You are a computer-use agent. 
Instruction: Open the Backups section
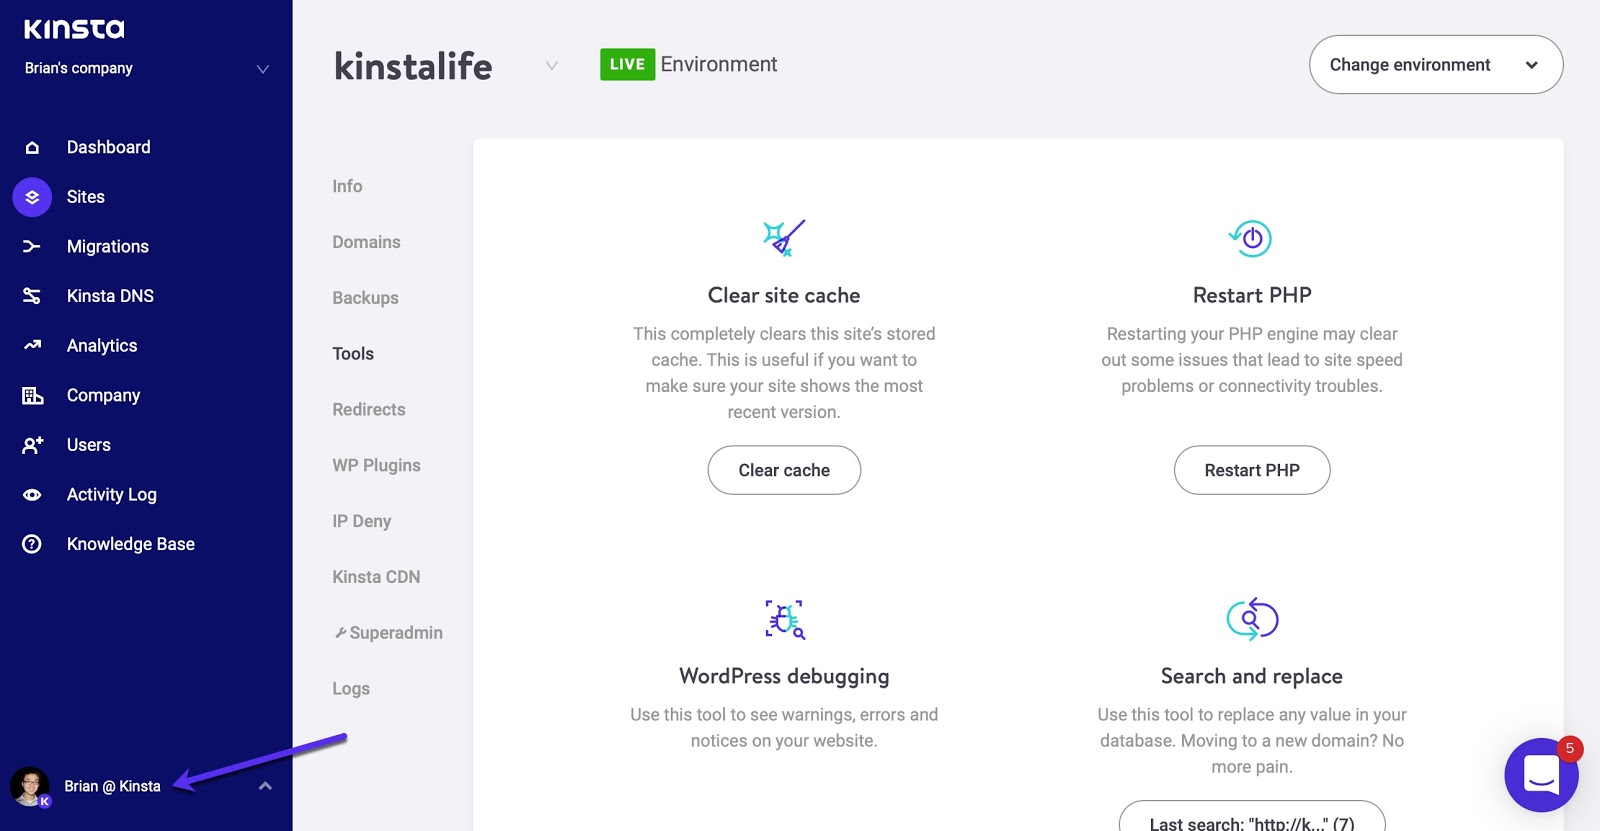tap(365, 297)
